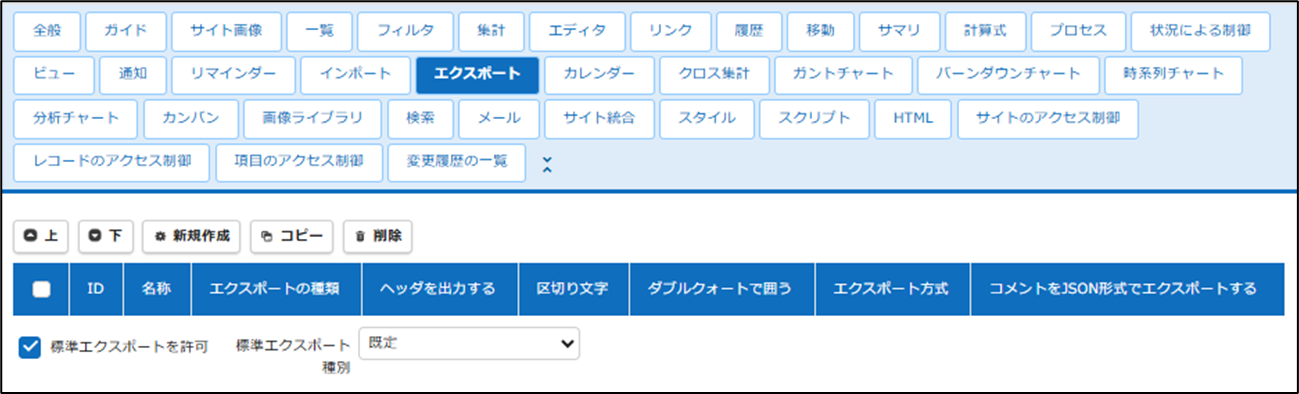The height and width of the screenshot is (394, 1299).
Task: Open the スクリプト tab
Action: (815, 118)
